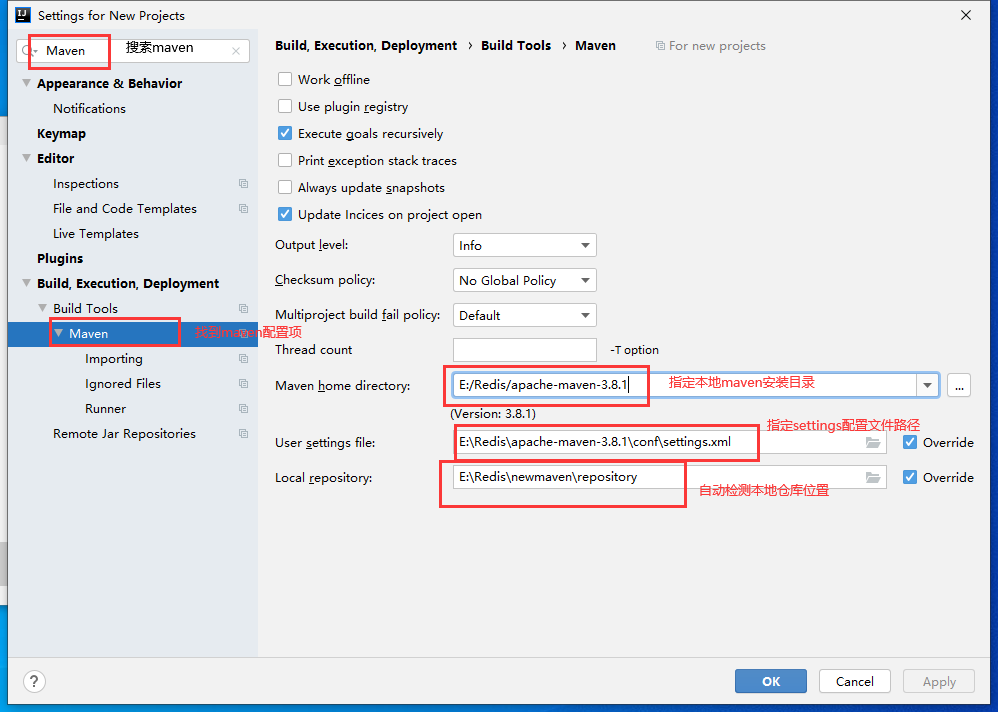Click project icon beside Importing

pos(243,359)
